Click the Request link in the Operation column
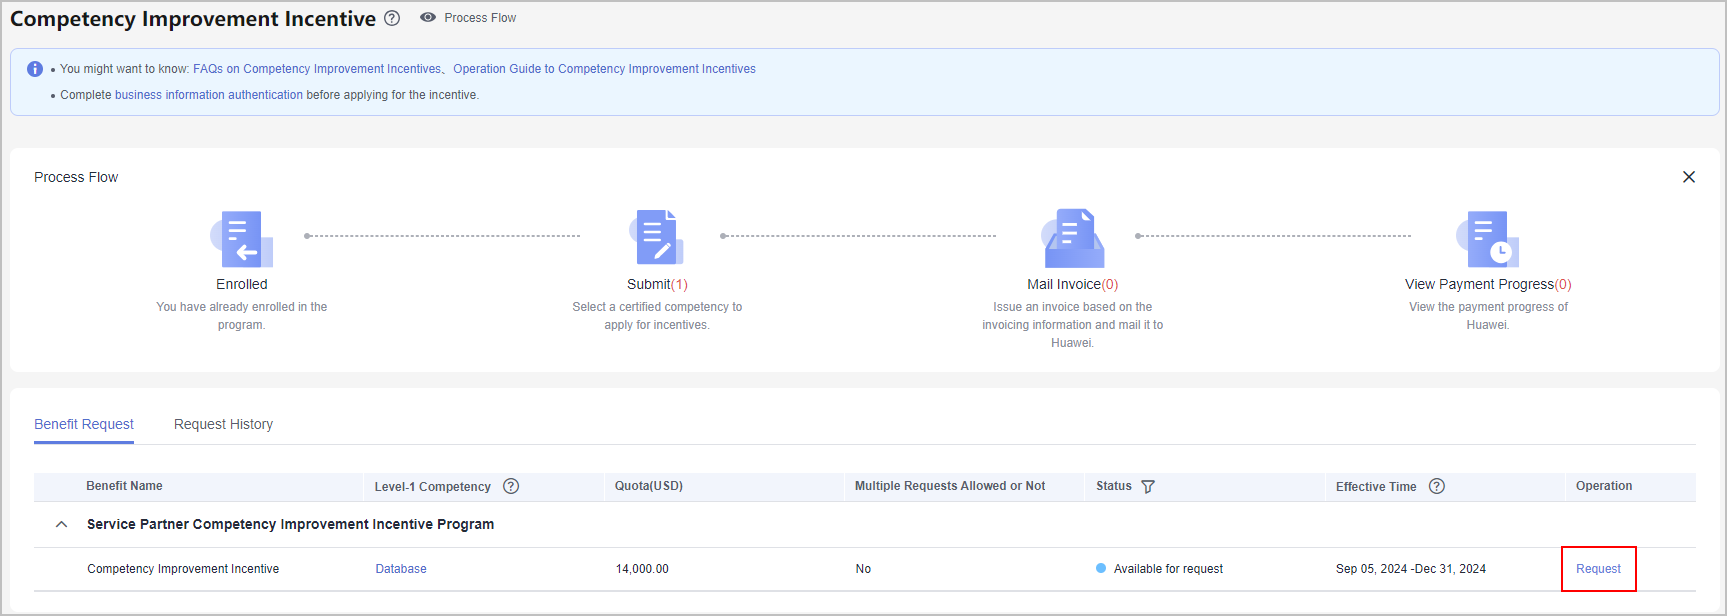The image size is (1727, 616). click(x=1598, y=569)
